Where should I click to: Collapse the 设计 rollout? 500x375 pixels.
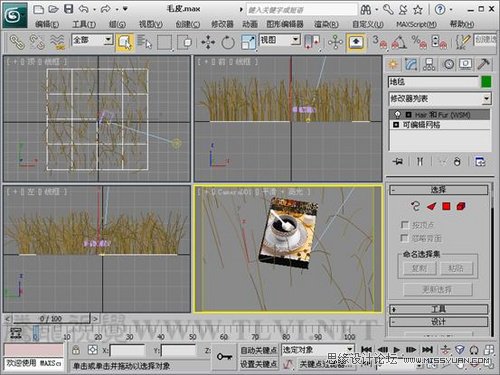click(x=438, y=322)
